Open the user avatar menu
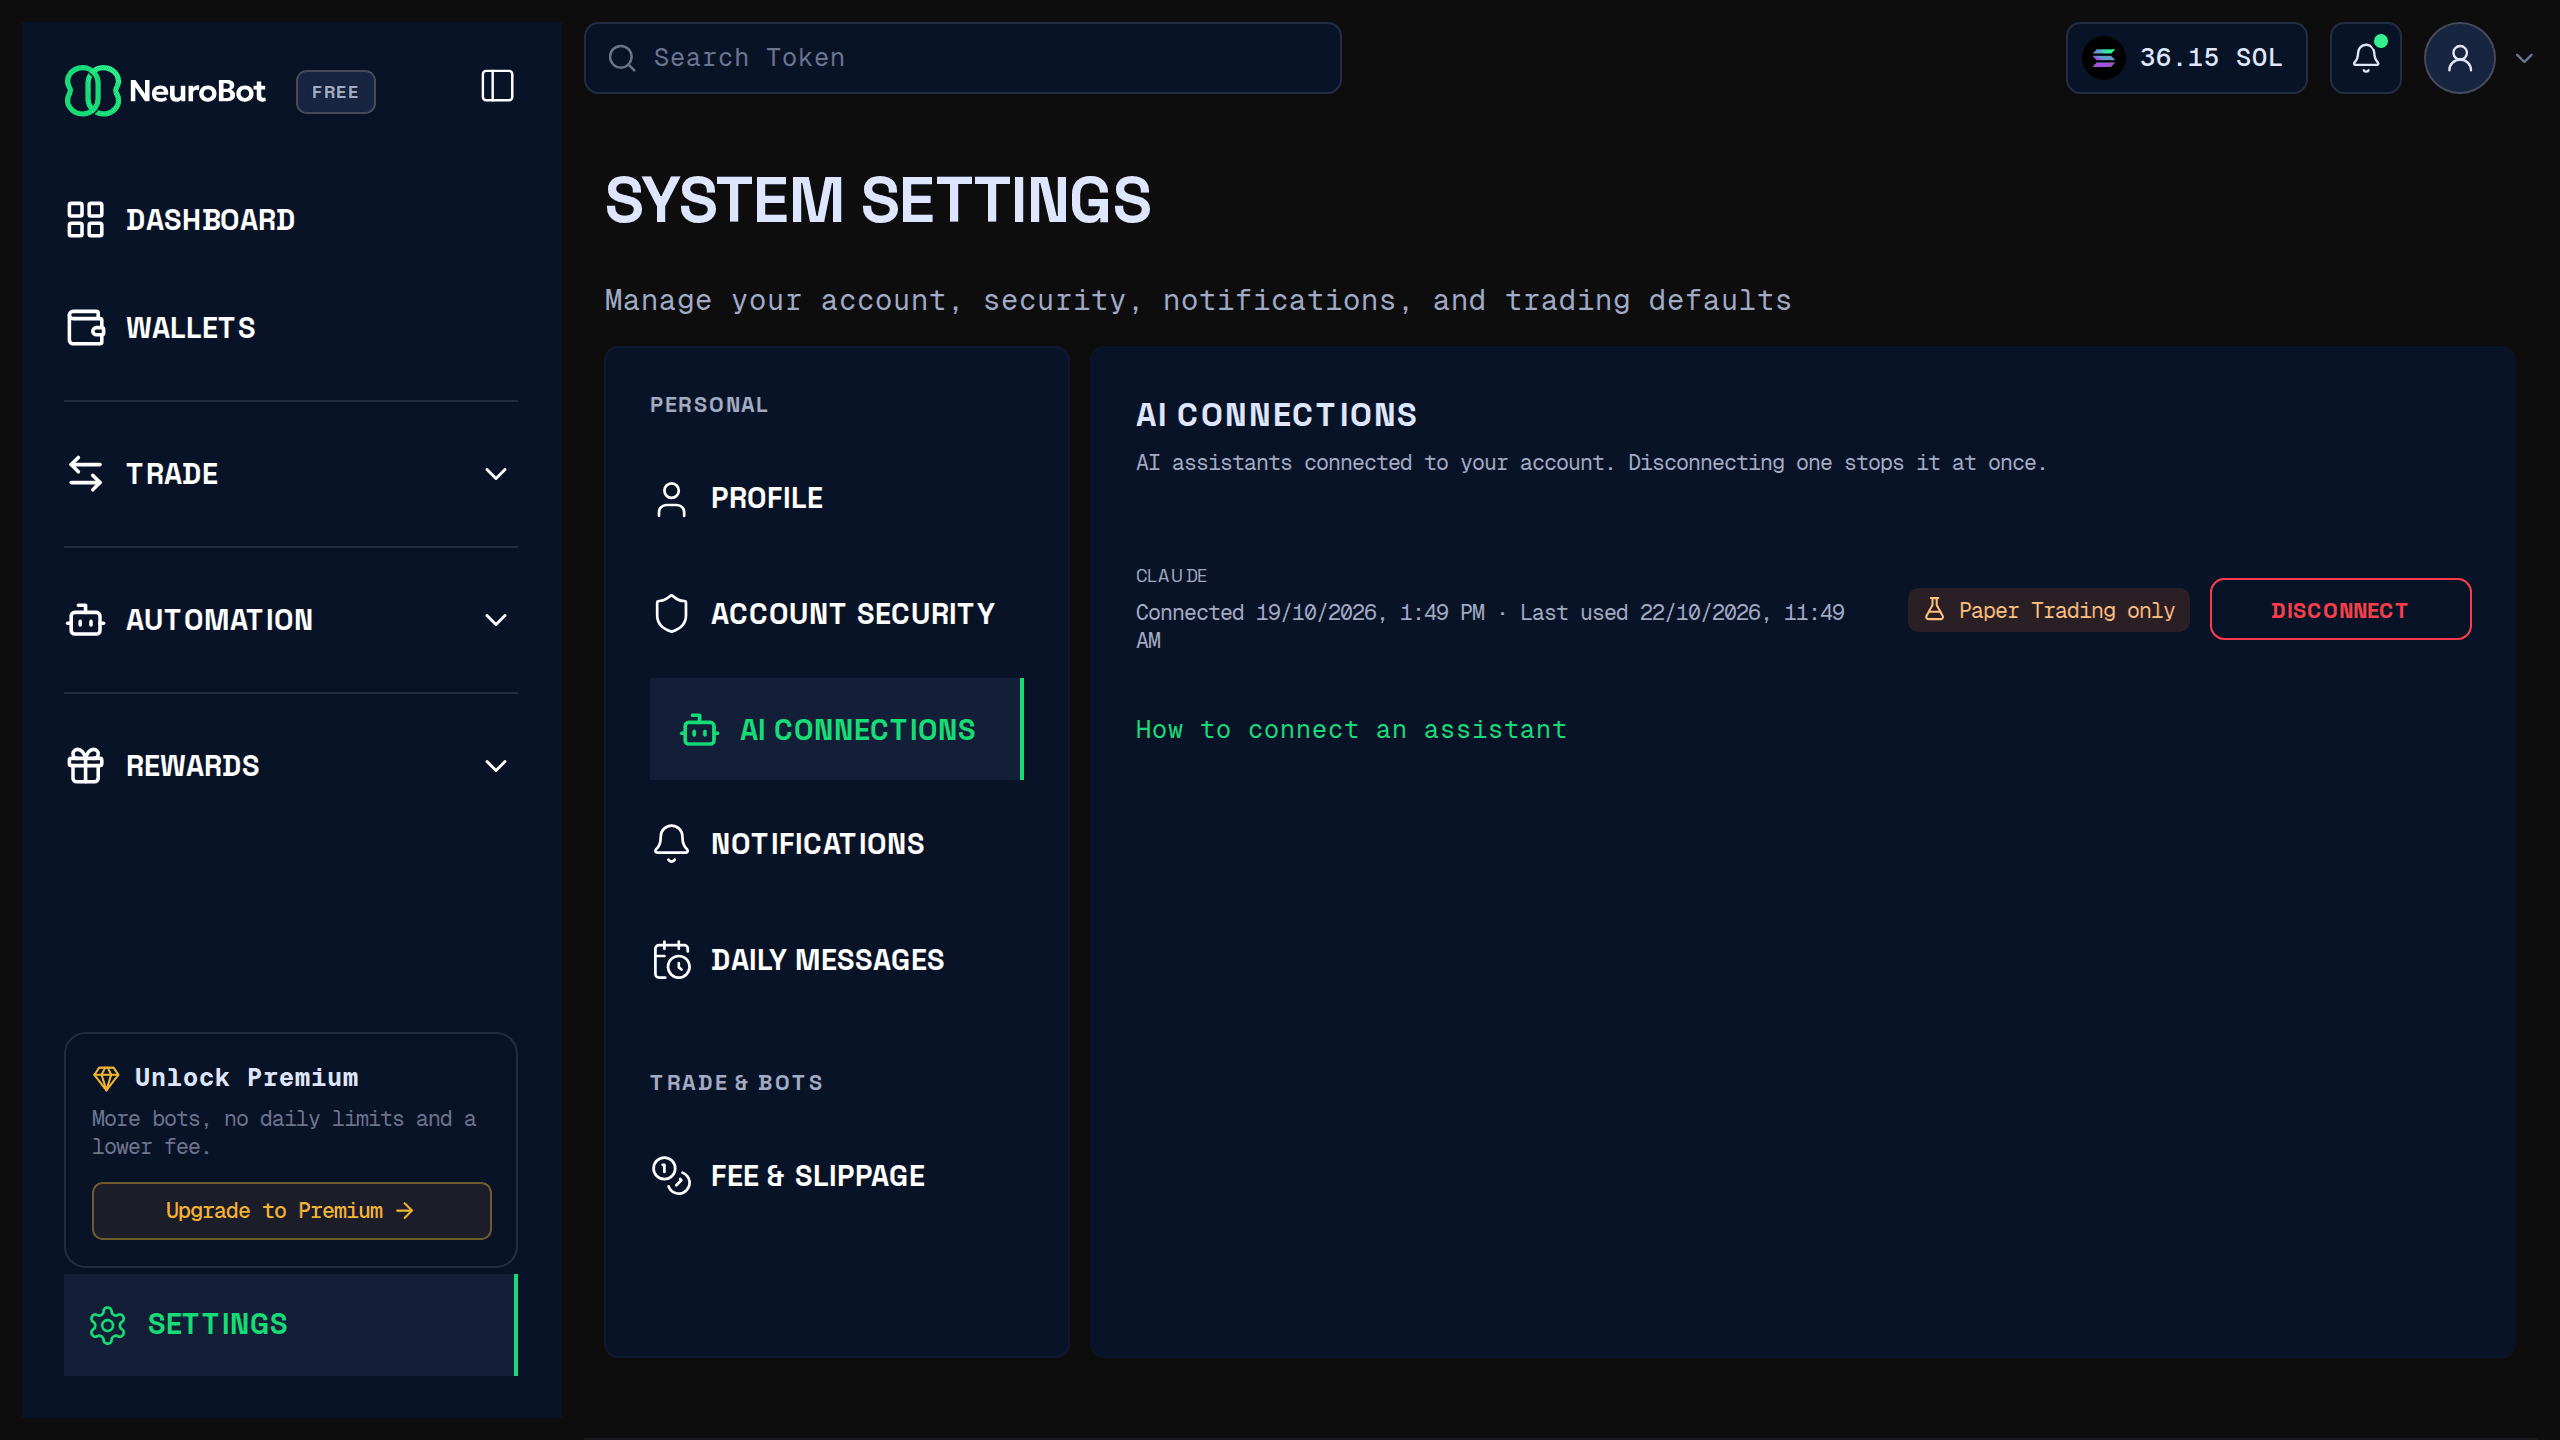 [2460, 58]
